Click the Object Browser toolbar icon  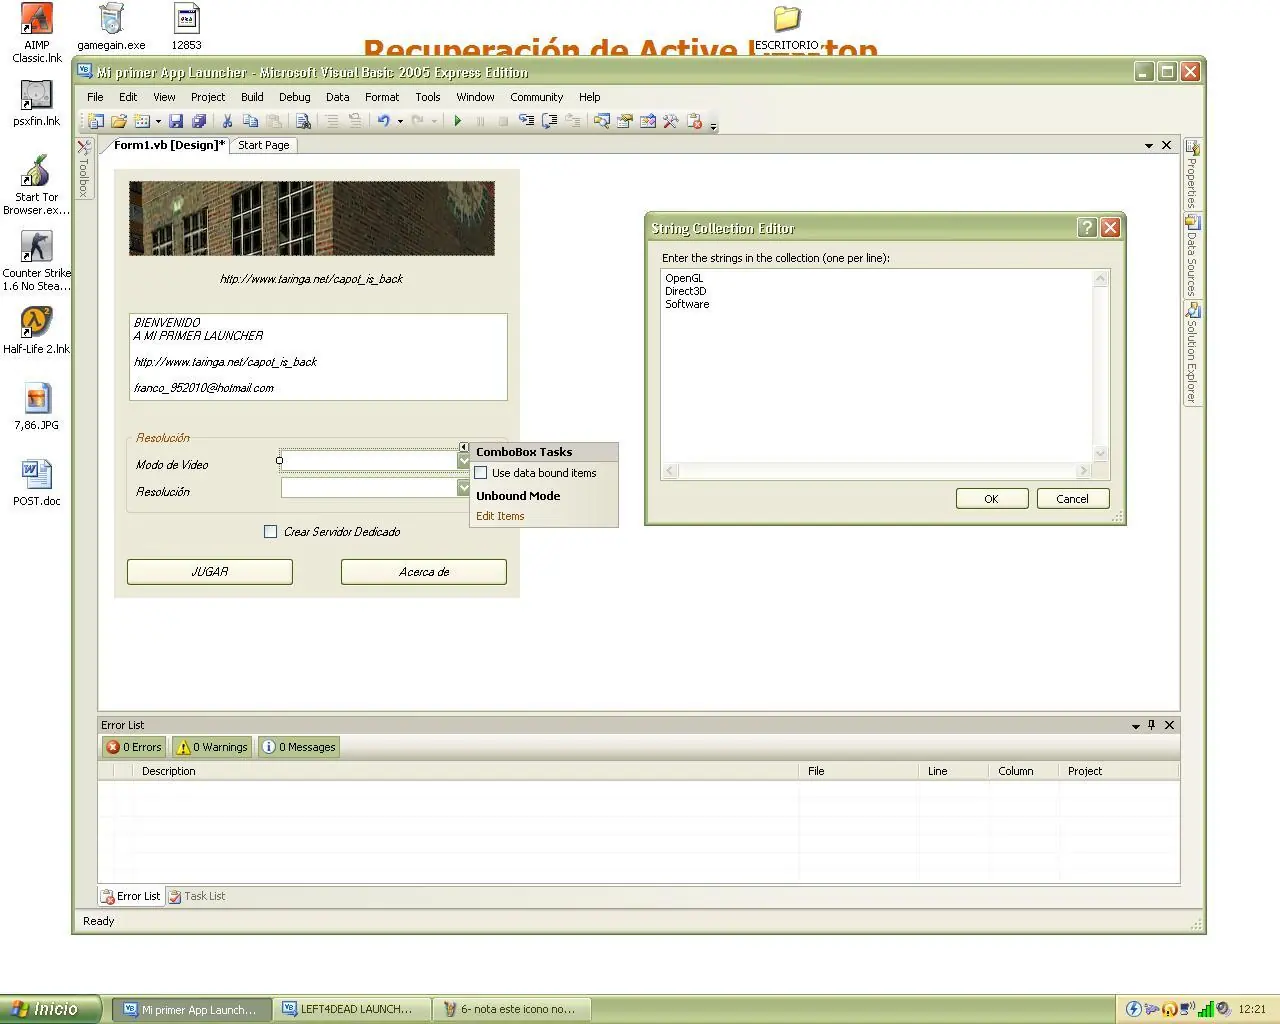[648, 121]
